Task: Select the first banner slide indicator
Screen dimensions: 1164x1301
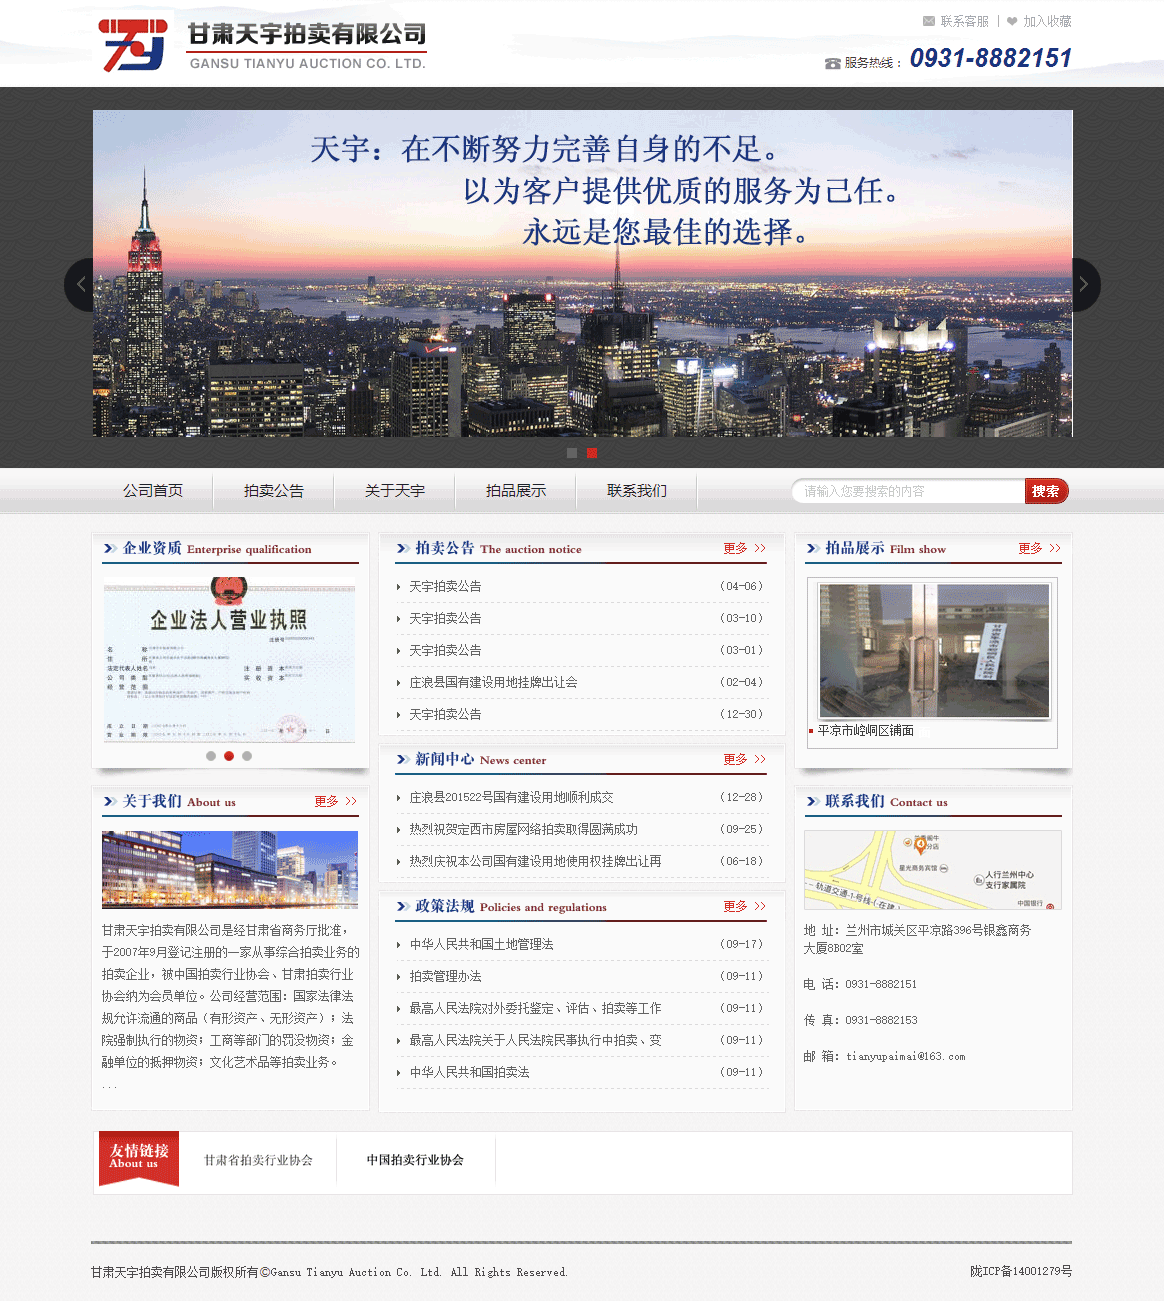Action: click(572, 453)
